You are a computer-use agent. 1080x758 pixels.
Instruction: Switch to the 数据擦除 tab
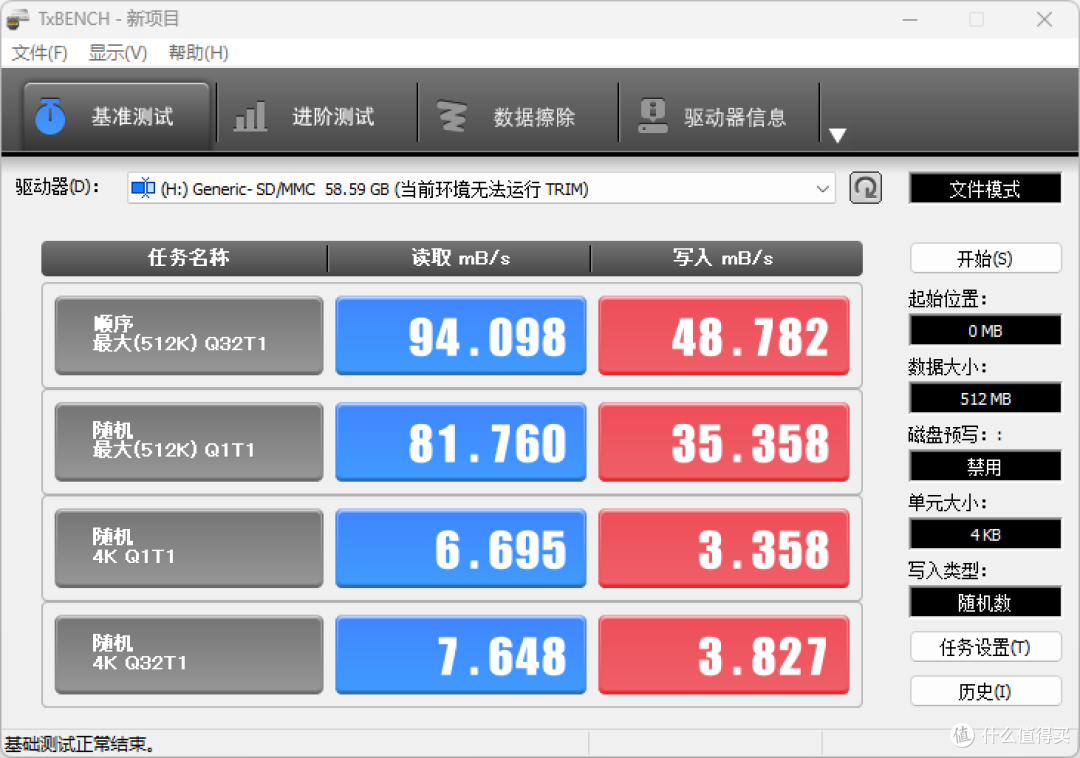point(518,116)
